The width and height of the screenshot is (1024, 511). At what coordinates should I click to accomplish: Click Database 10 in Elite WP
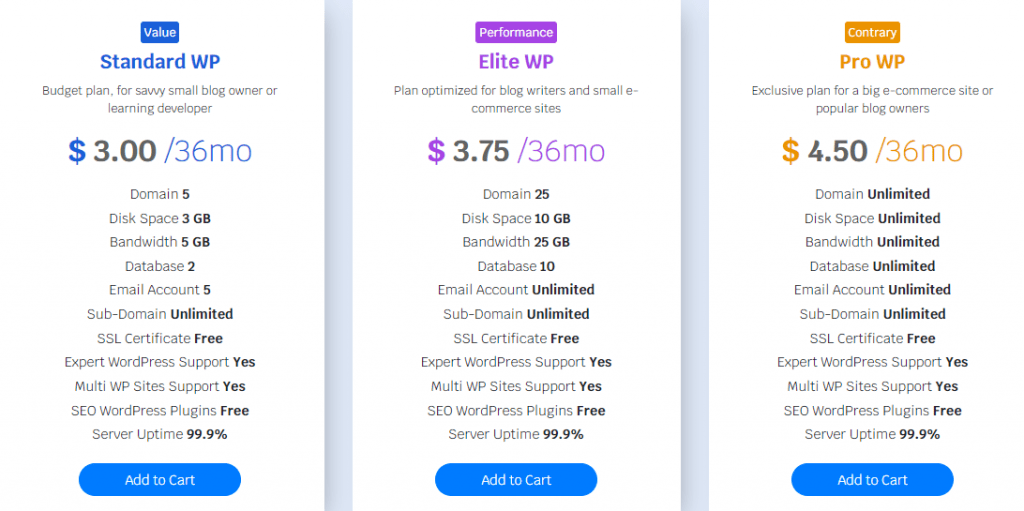(x=516, y=266)
